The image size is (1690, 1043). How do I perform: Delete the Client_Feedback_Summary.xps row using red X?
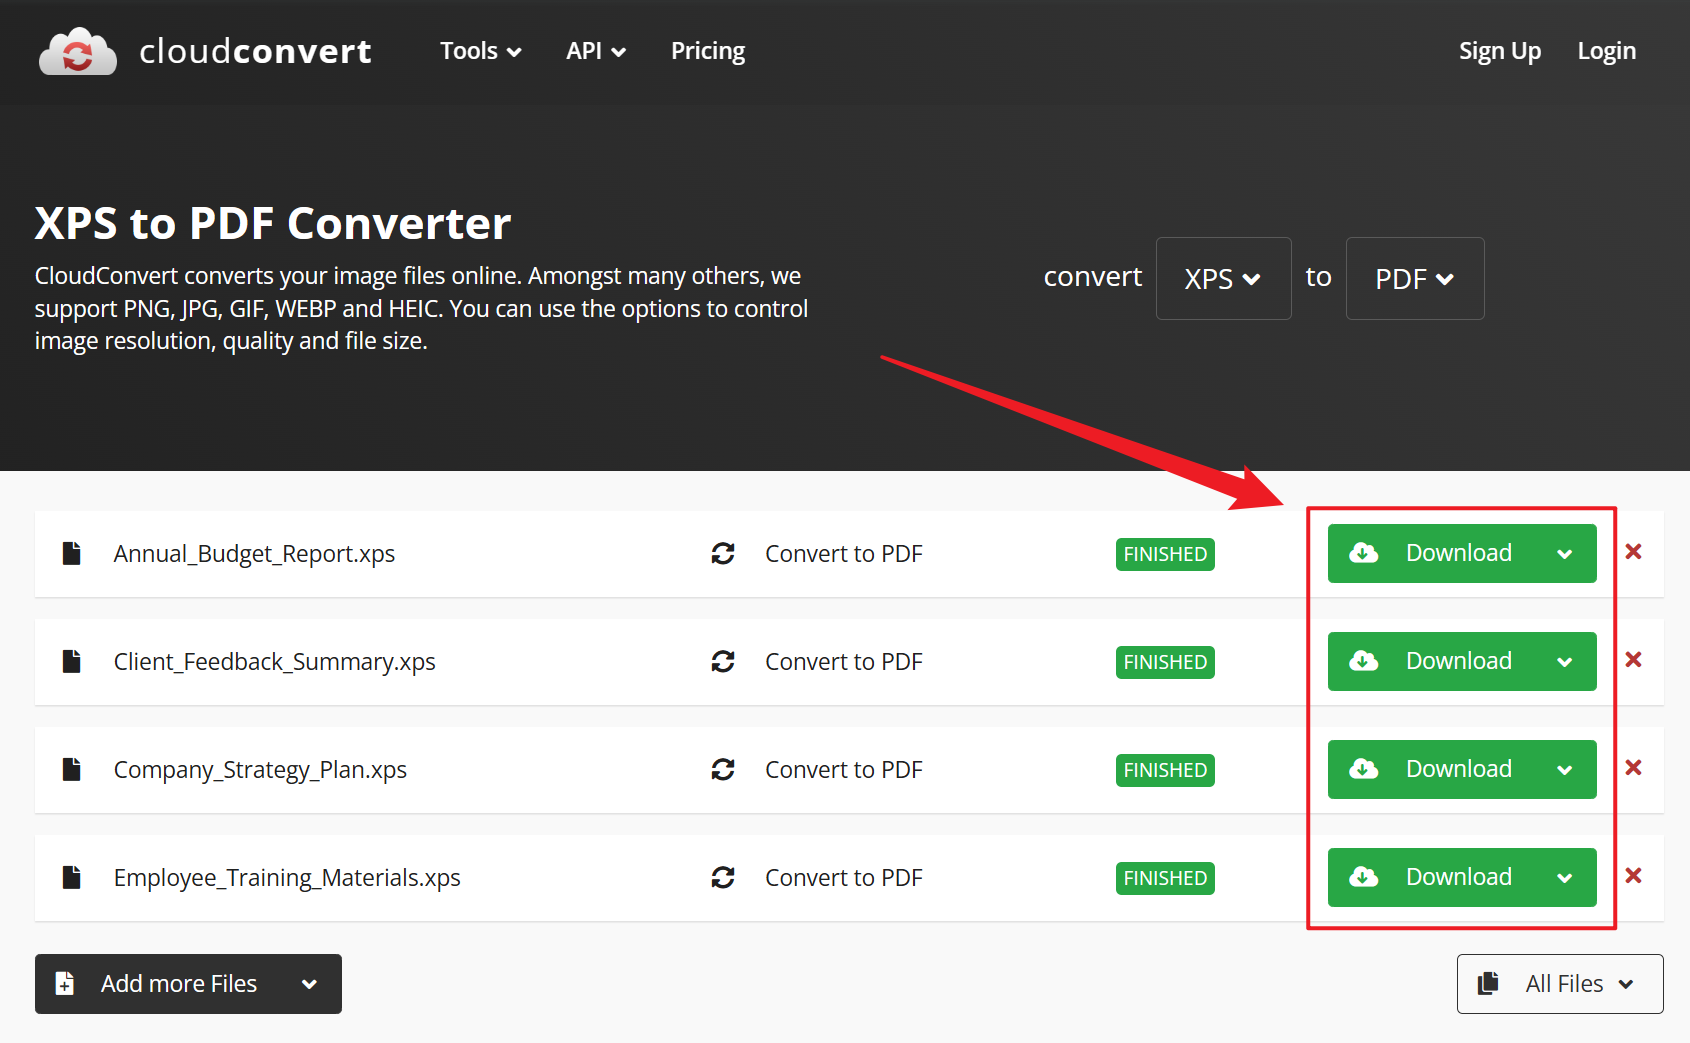[x=1633, y=660]
